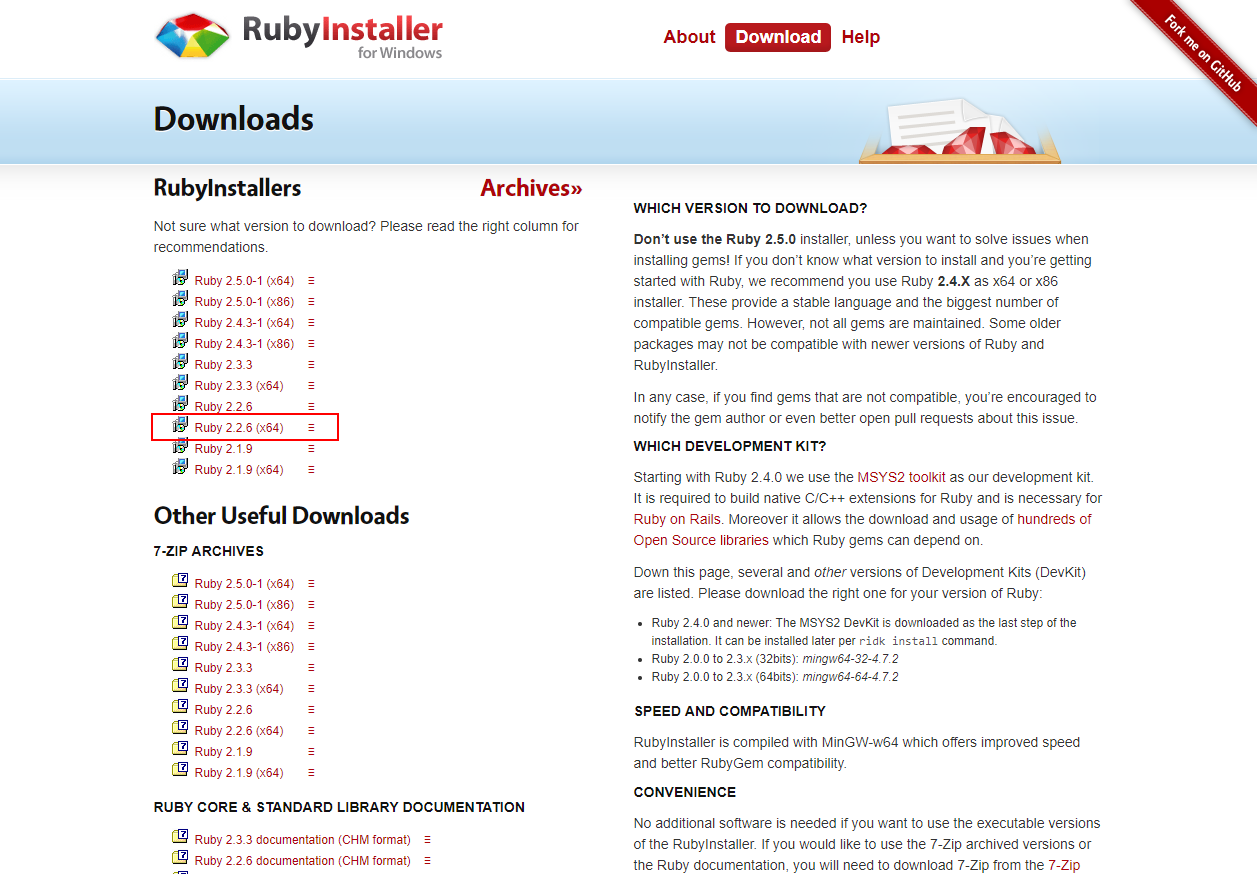Follow the MSYS2 toolkit link

(901, 477)
